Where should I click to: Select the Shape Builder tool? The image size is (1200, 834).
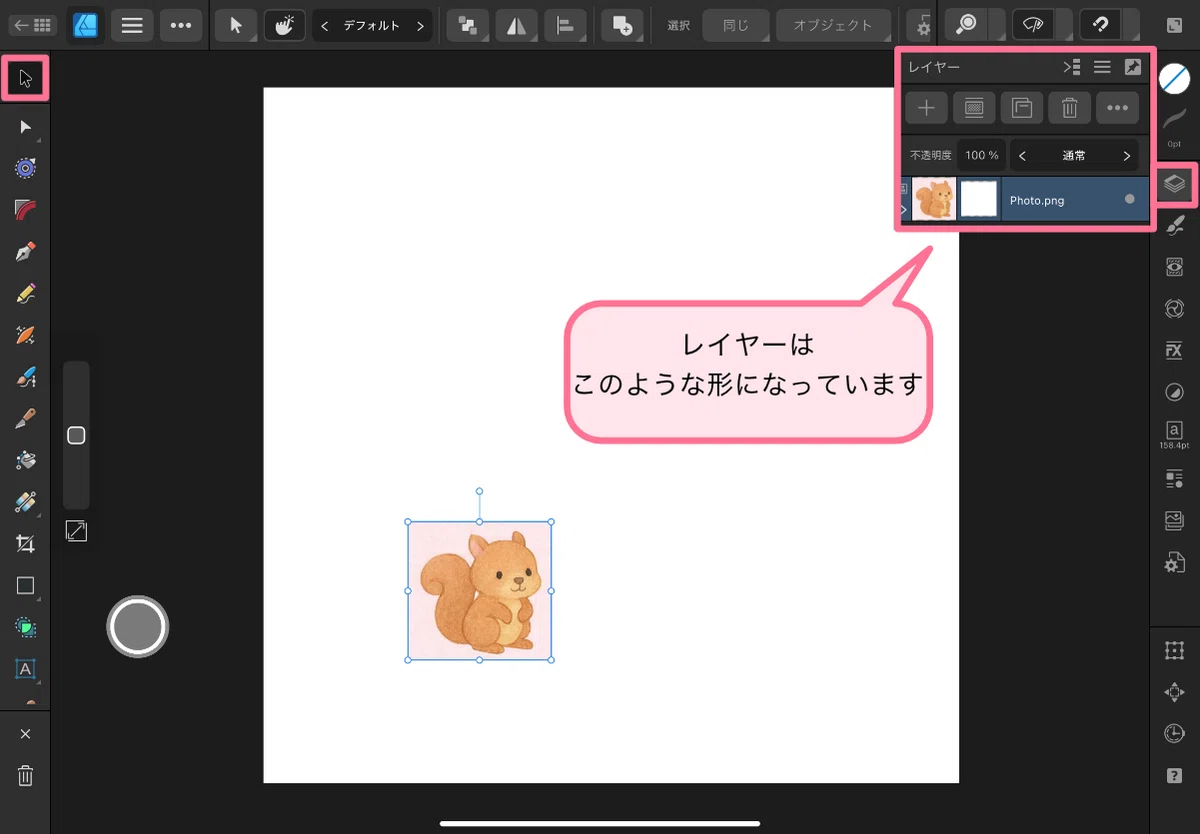(x=26, y=628)
